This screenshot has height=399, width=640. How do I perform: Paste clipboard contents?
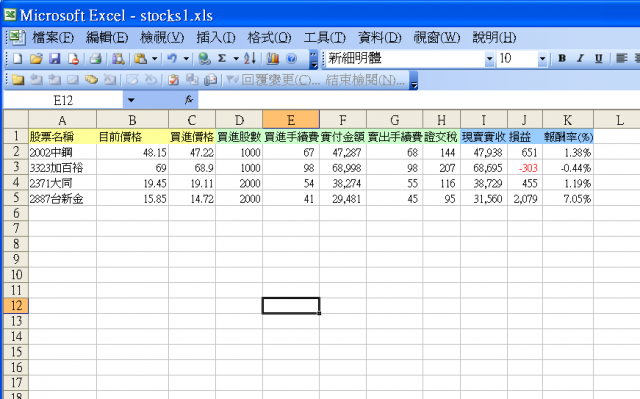(141, 59)
